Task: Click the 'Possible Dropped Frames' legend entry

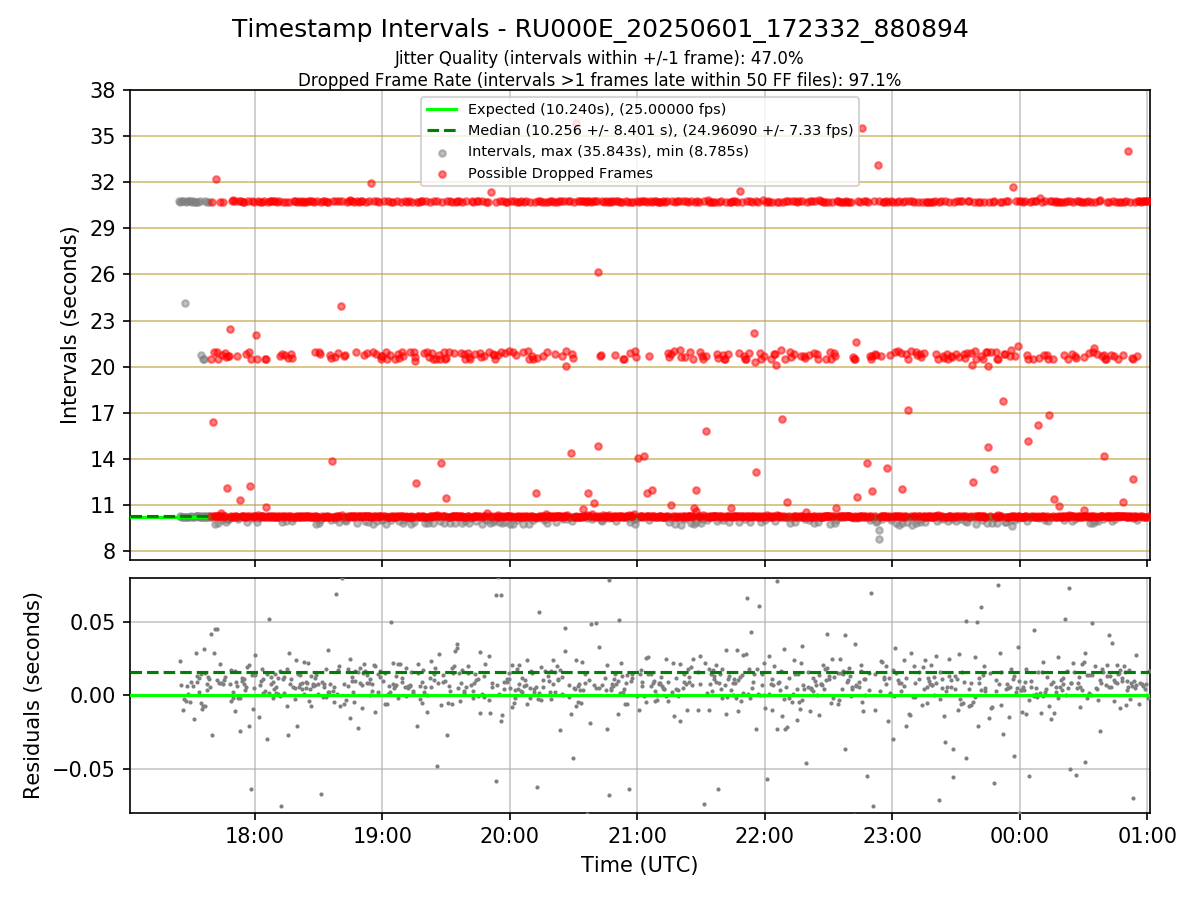Action: coord(560,173)
